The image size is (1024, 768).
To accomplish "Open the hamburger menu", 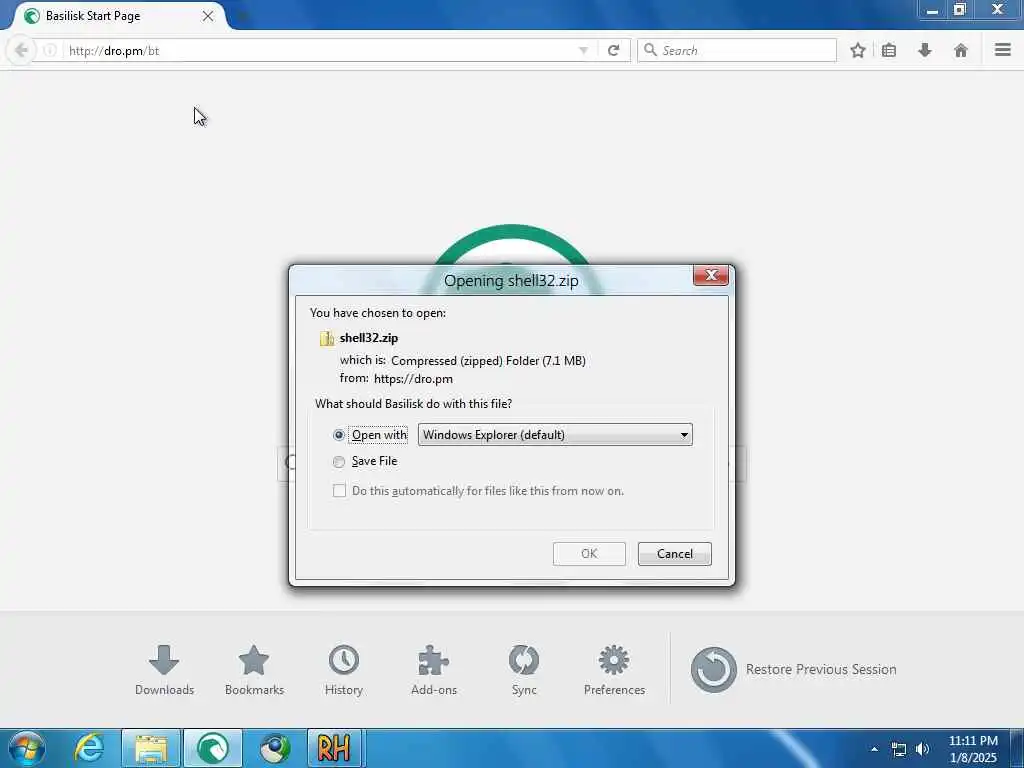I will (1003, 50).
